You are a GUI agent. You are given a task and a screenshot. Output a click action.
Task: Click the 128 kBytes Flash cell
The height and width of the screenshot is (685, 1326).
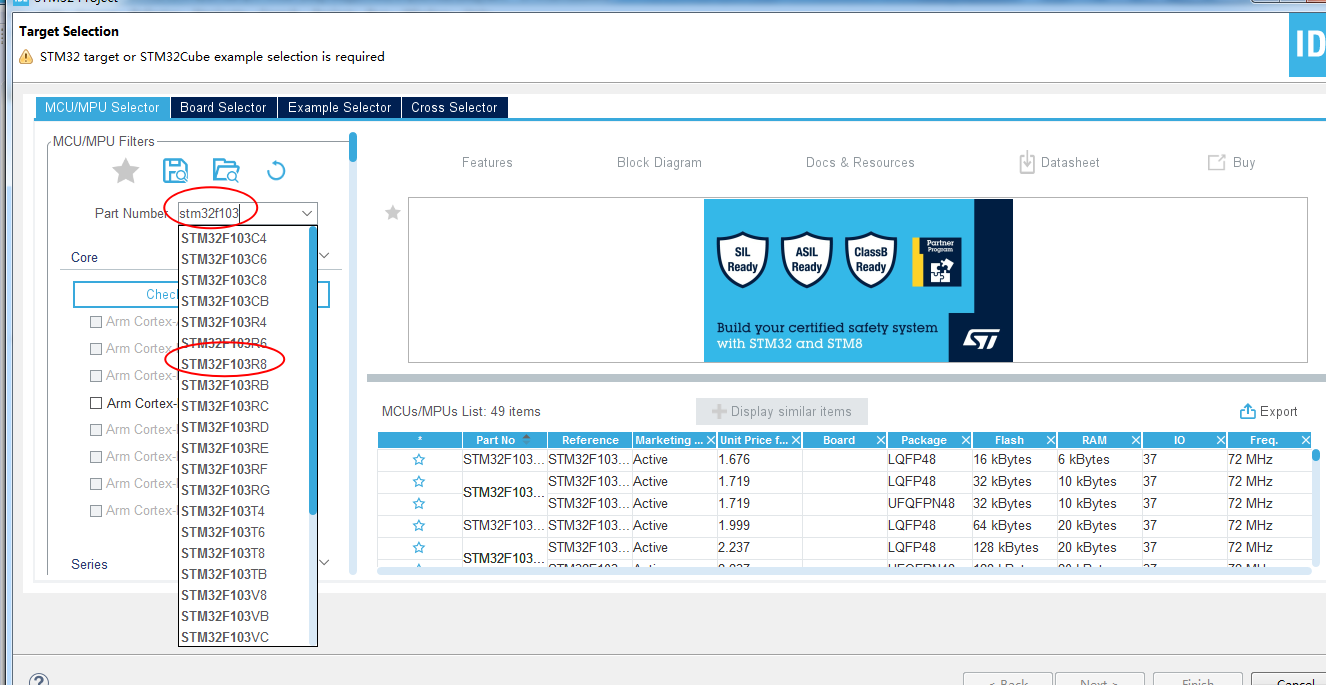point(1012,548)
